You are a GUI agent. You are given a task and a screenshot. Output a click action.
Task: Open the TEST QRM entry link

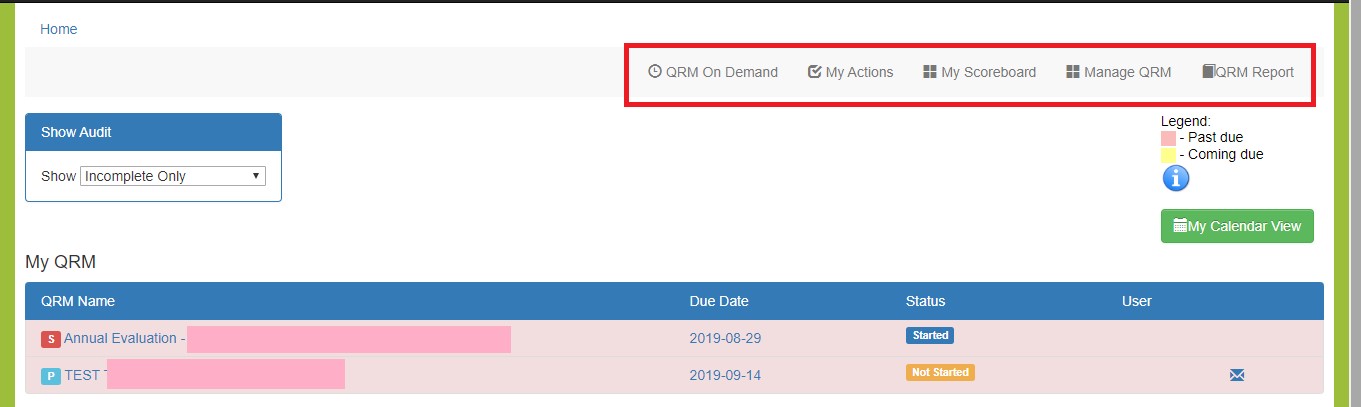tap(84, 375)
